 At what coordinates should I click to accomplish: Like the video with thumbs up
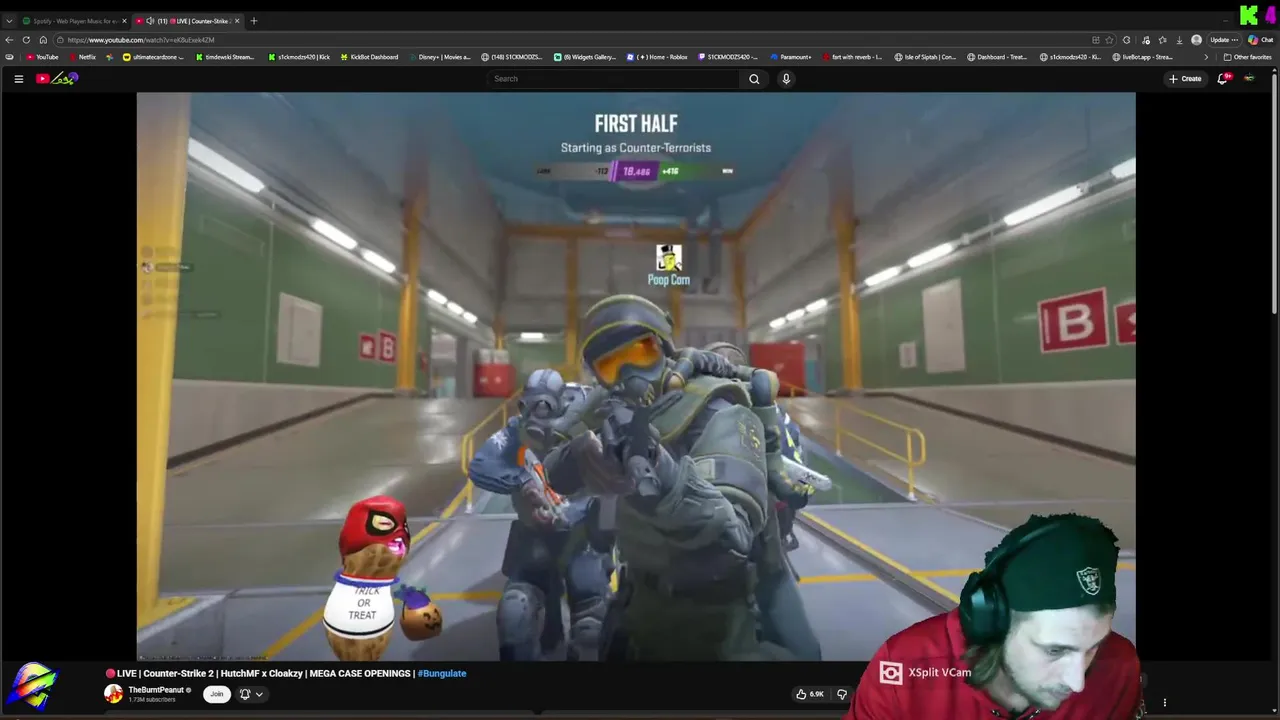[810, 694]
